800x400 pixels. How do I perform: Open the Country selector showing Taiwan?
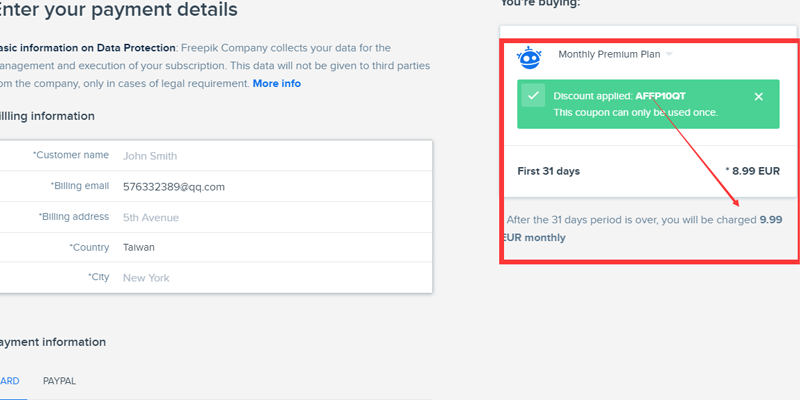pos(270,247)
